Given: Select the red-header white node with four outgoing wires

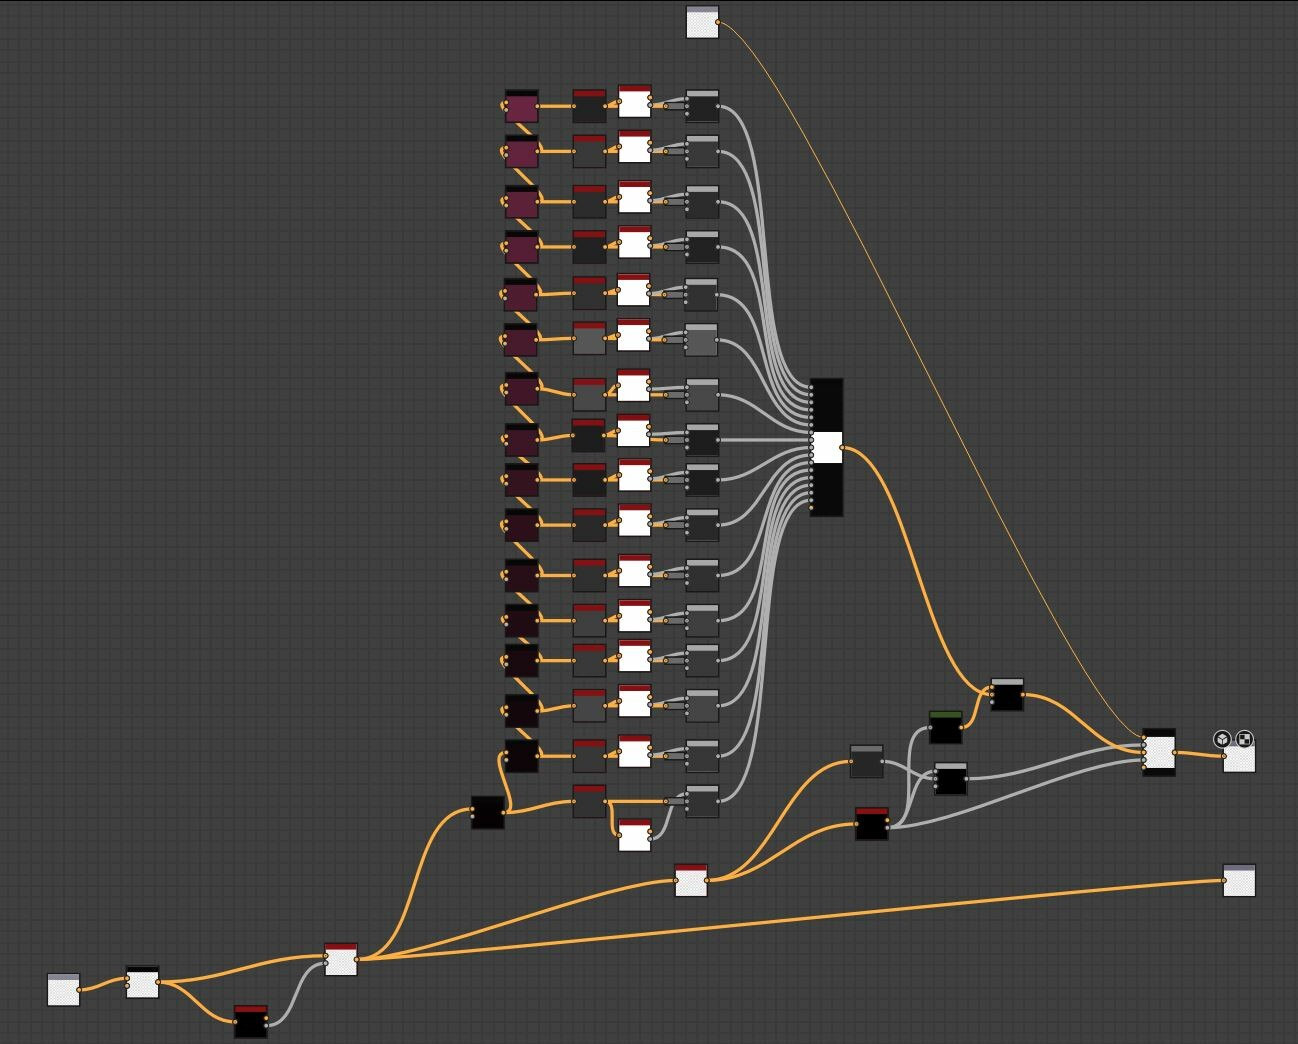Looking at the screenshot, I should [x=341, y=959].
